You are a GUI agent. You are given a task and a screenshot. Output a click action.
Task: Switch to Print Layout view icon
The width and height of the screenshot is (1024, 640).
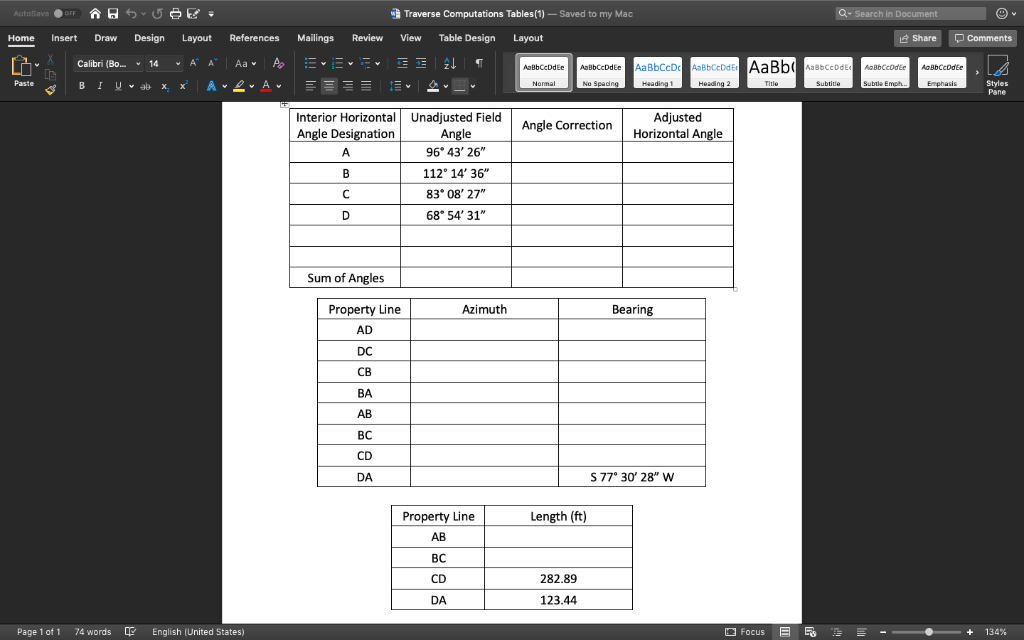tap(785, 632)
